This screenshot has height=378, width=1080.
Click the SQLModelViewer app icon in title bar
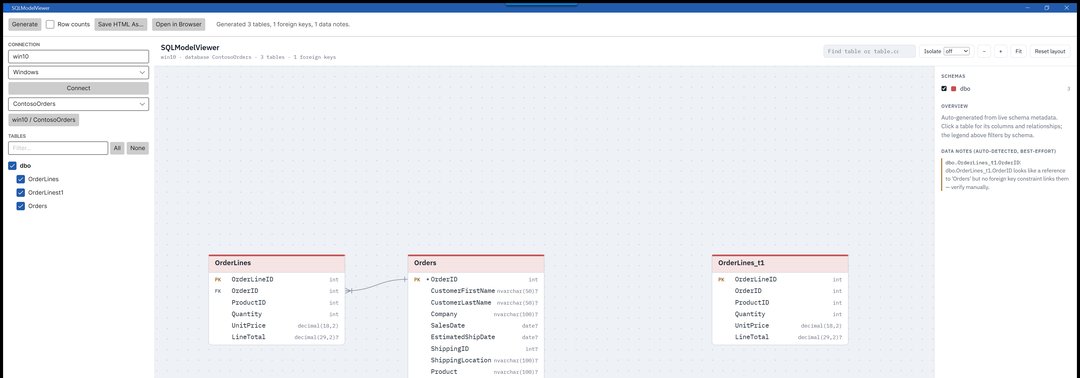6,8
